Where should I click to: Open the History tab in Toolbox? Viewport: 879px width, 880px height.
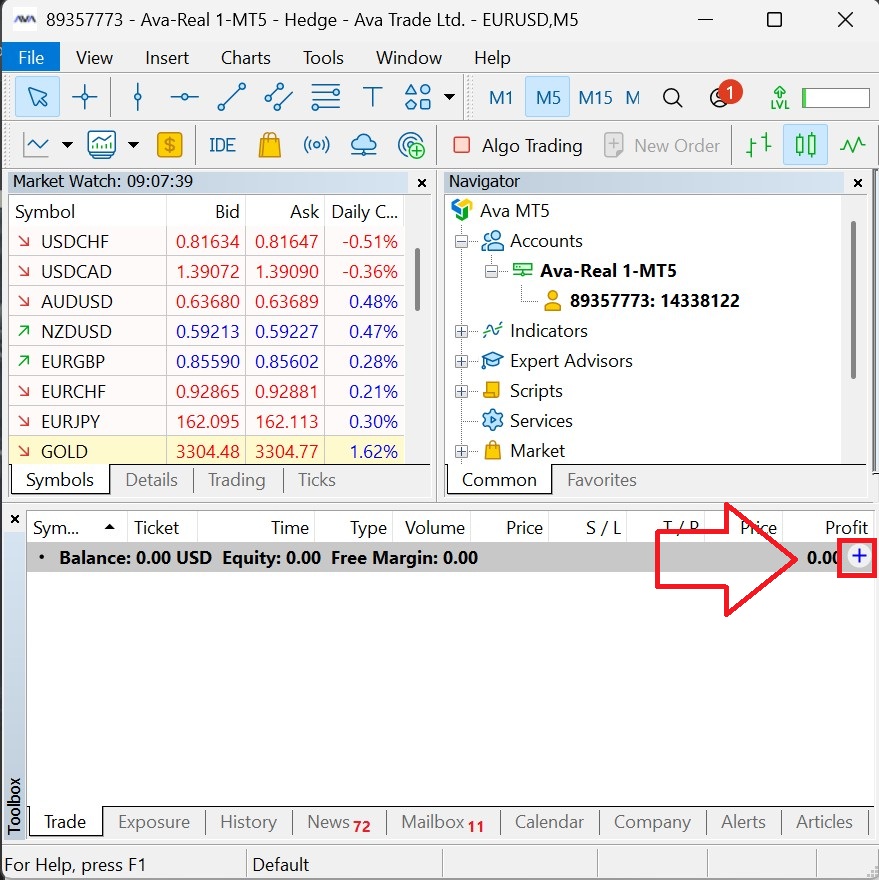[x=249, y=822]
